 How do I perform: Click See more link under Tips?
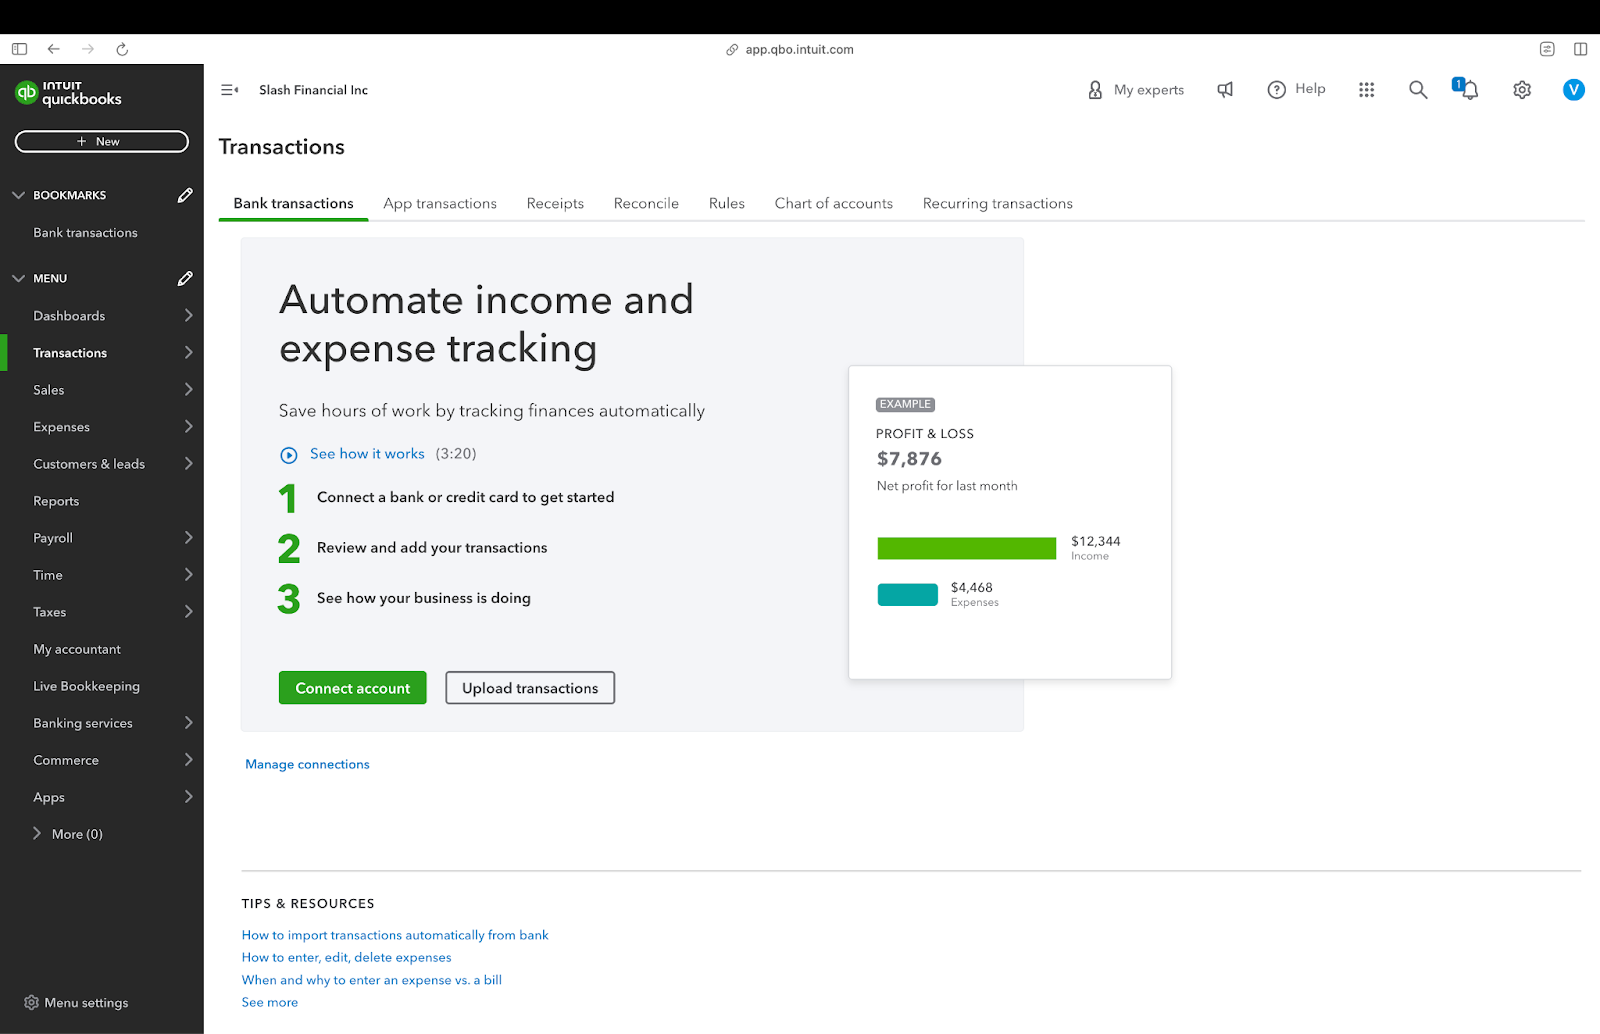269,1002
